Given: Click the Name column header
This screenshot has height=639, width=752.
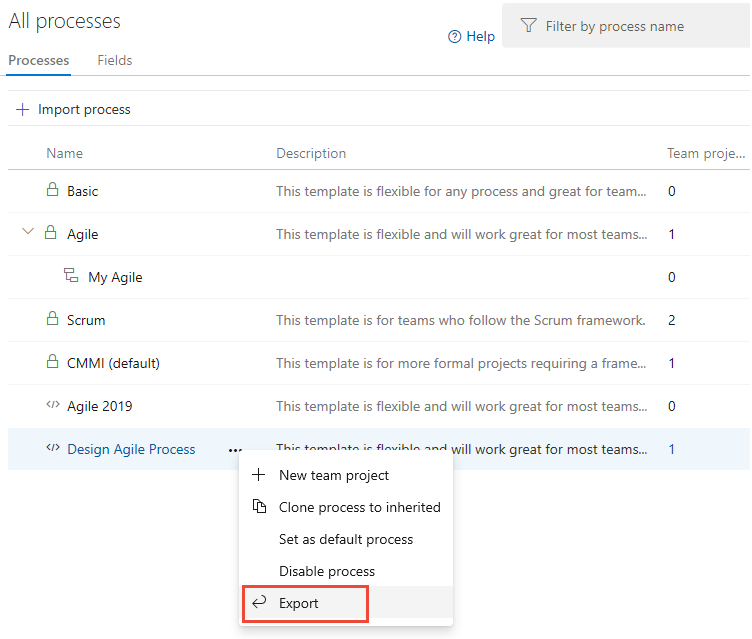Looking at the screenshot, I should [64, 154].
